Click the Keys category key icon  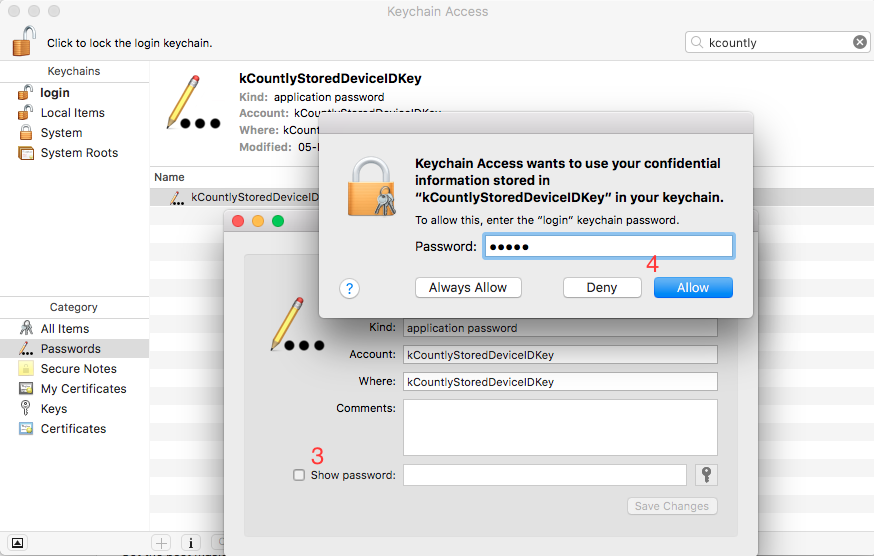pos(25,408)
